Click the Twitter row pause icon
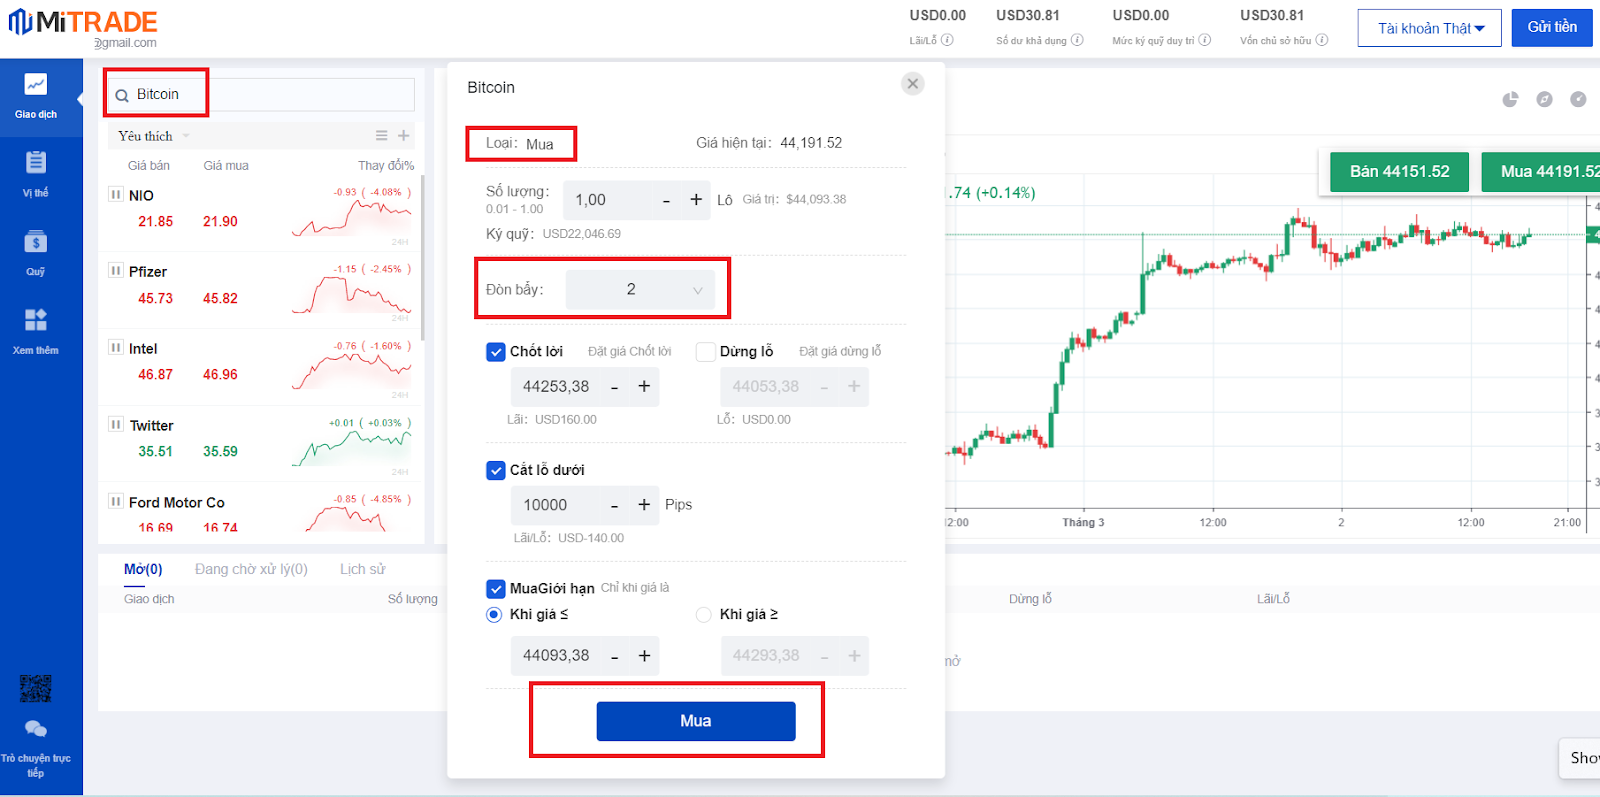Viewport: 1600px width, 797px height. [116, 424]
